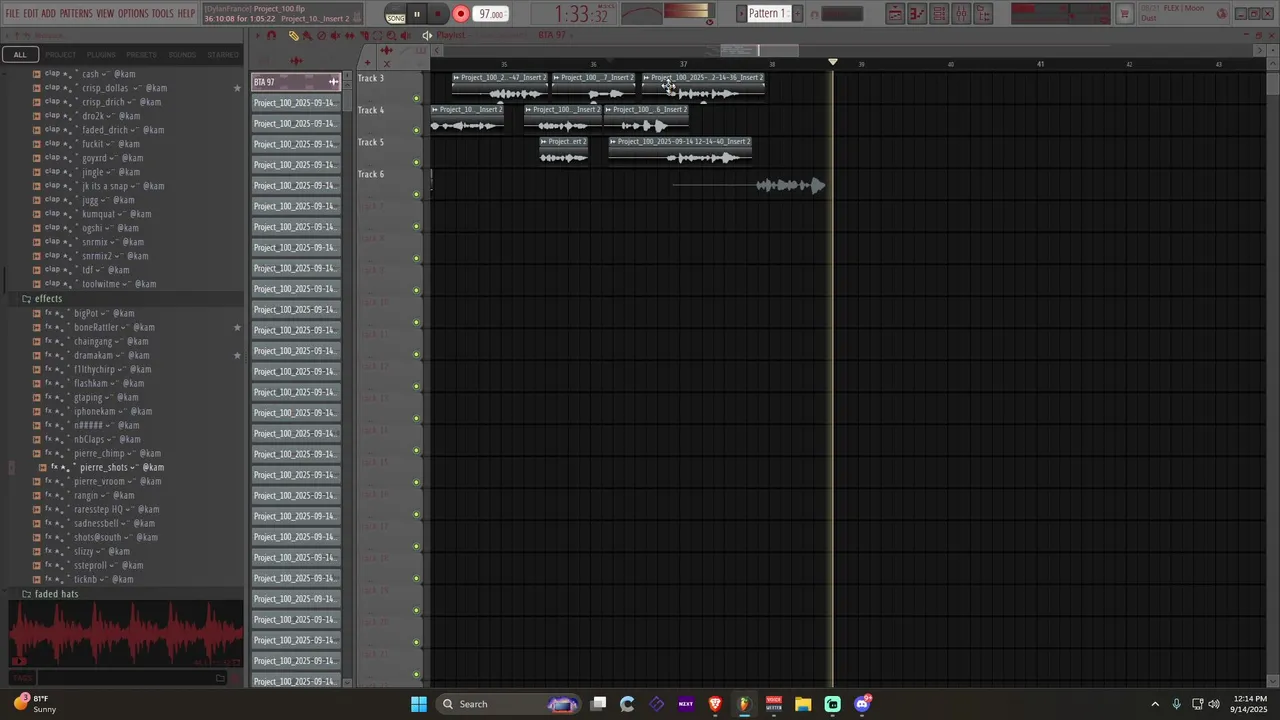This screenshot has height=720, width=1280.
Task: Click the playhead marker on timeline ruler
Action: [x=833, y=63]
